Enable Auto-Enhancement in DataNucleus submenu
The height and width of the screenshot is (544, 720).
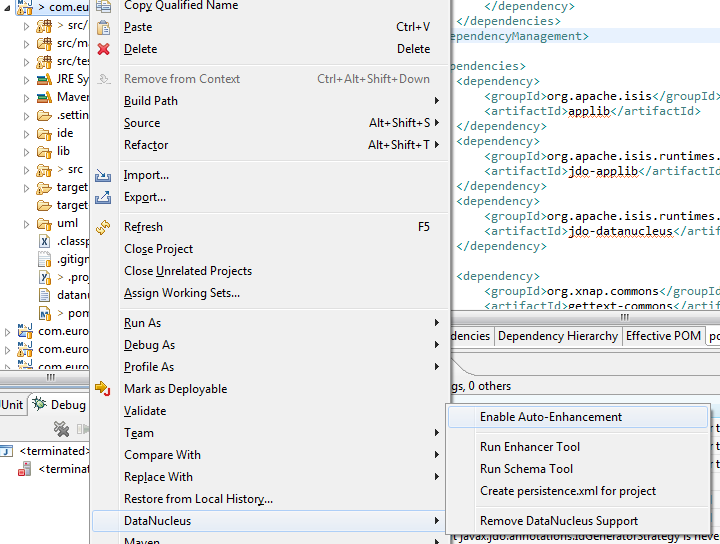click(550, 417)
